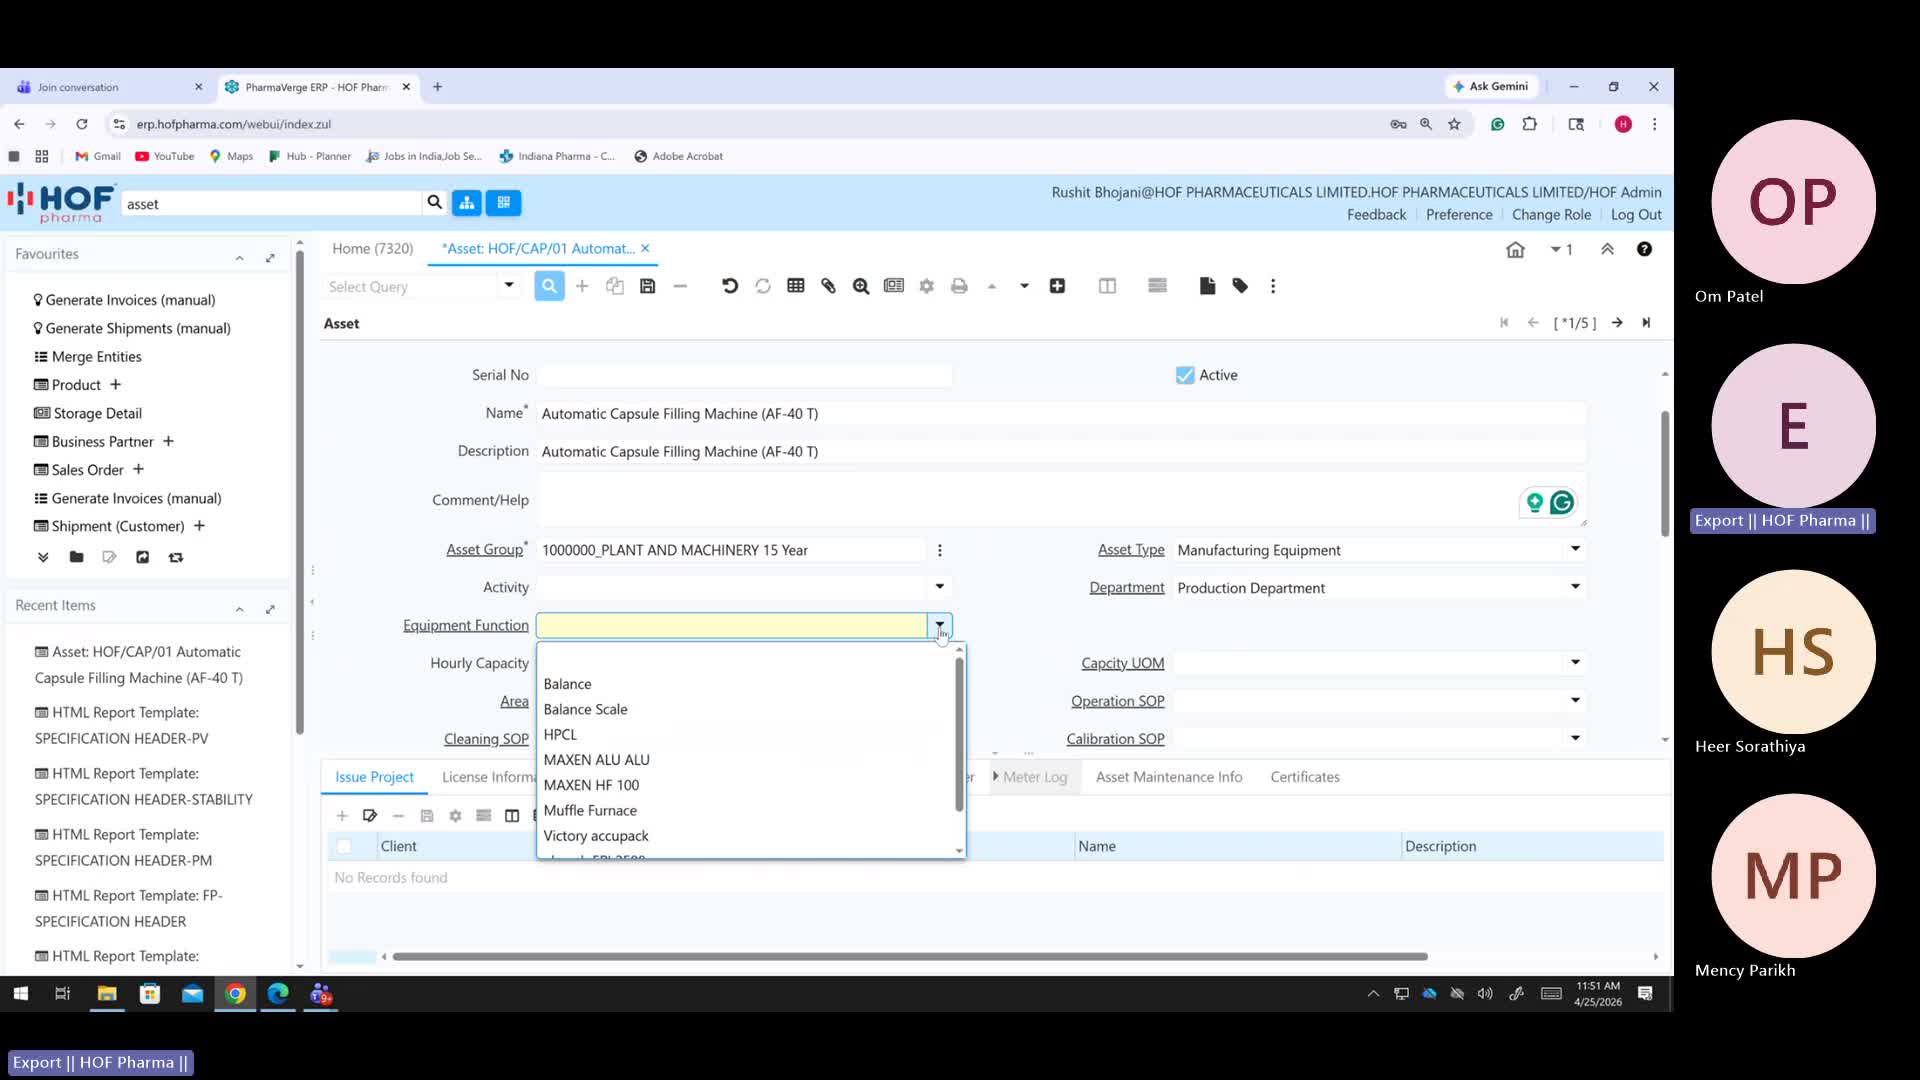Open the Department dropdown
This screenshot has height=1080, width=1920.
[1575, 587]
